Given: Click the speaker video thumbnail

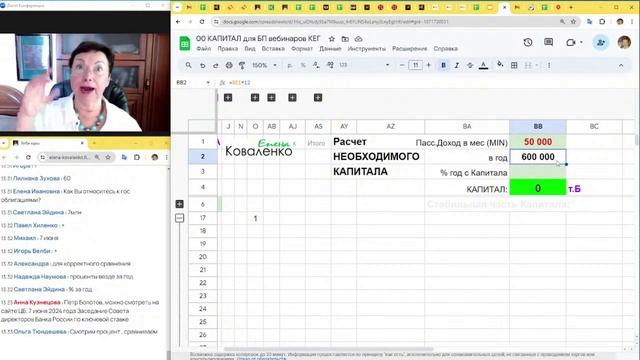Looking at the screenshot, I should point(85,82).
